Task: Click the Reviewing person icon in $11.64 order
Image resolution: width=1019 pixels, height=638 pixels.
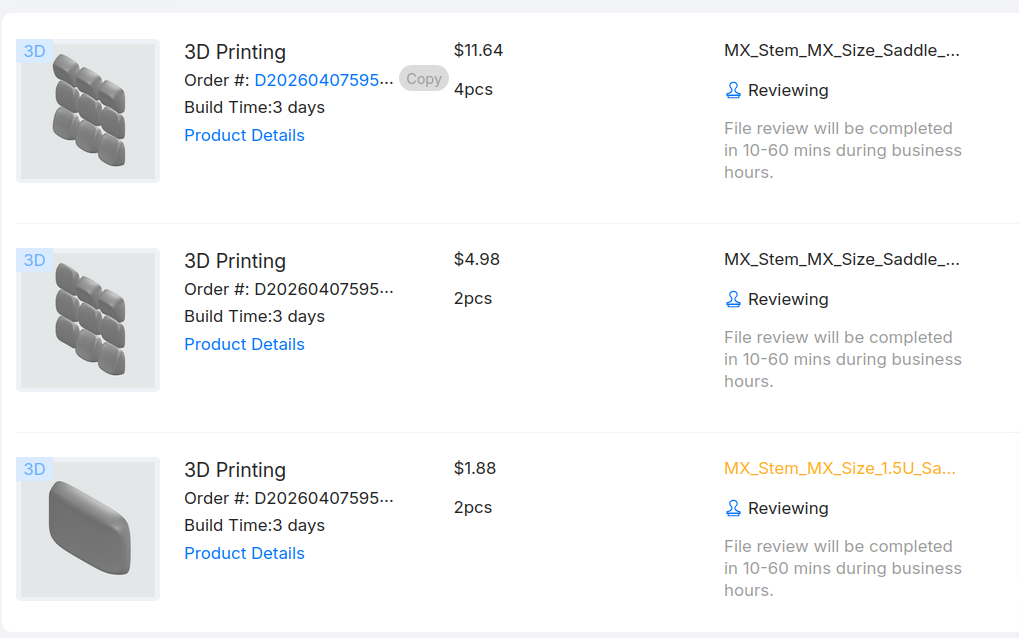Action: (x=733, y=90)
